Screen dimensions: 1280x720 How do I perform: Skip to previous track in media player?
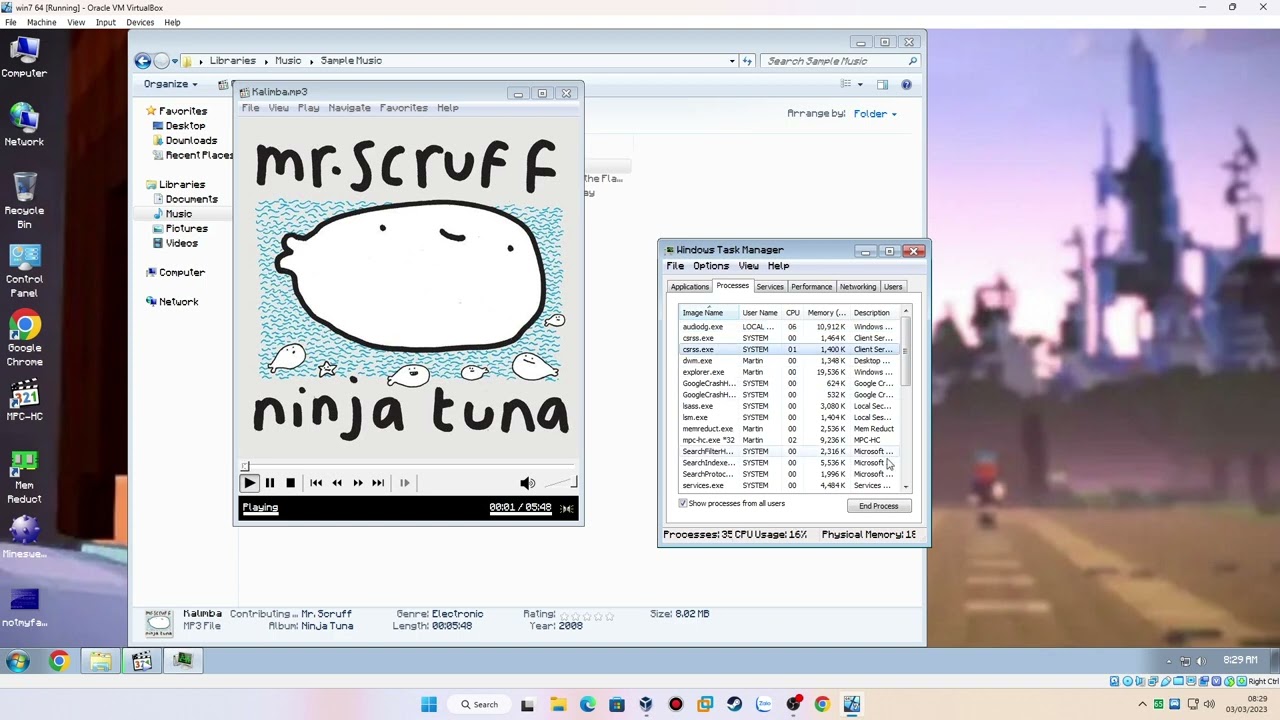coord(316,483)
